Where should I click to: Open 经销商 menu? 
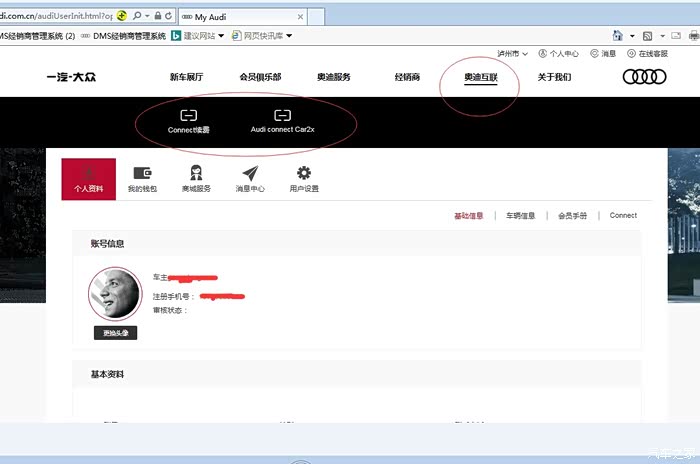407,77
